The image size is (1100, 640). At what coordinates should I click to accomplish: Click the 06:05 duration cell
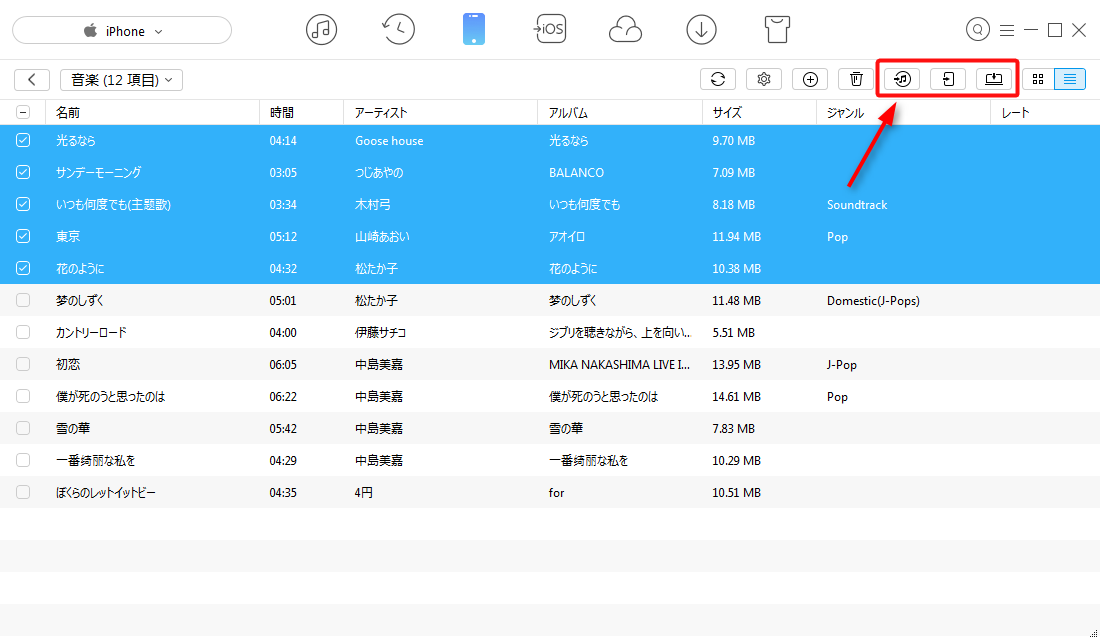coord(283,364)
